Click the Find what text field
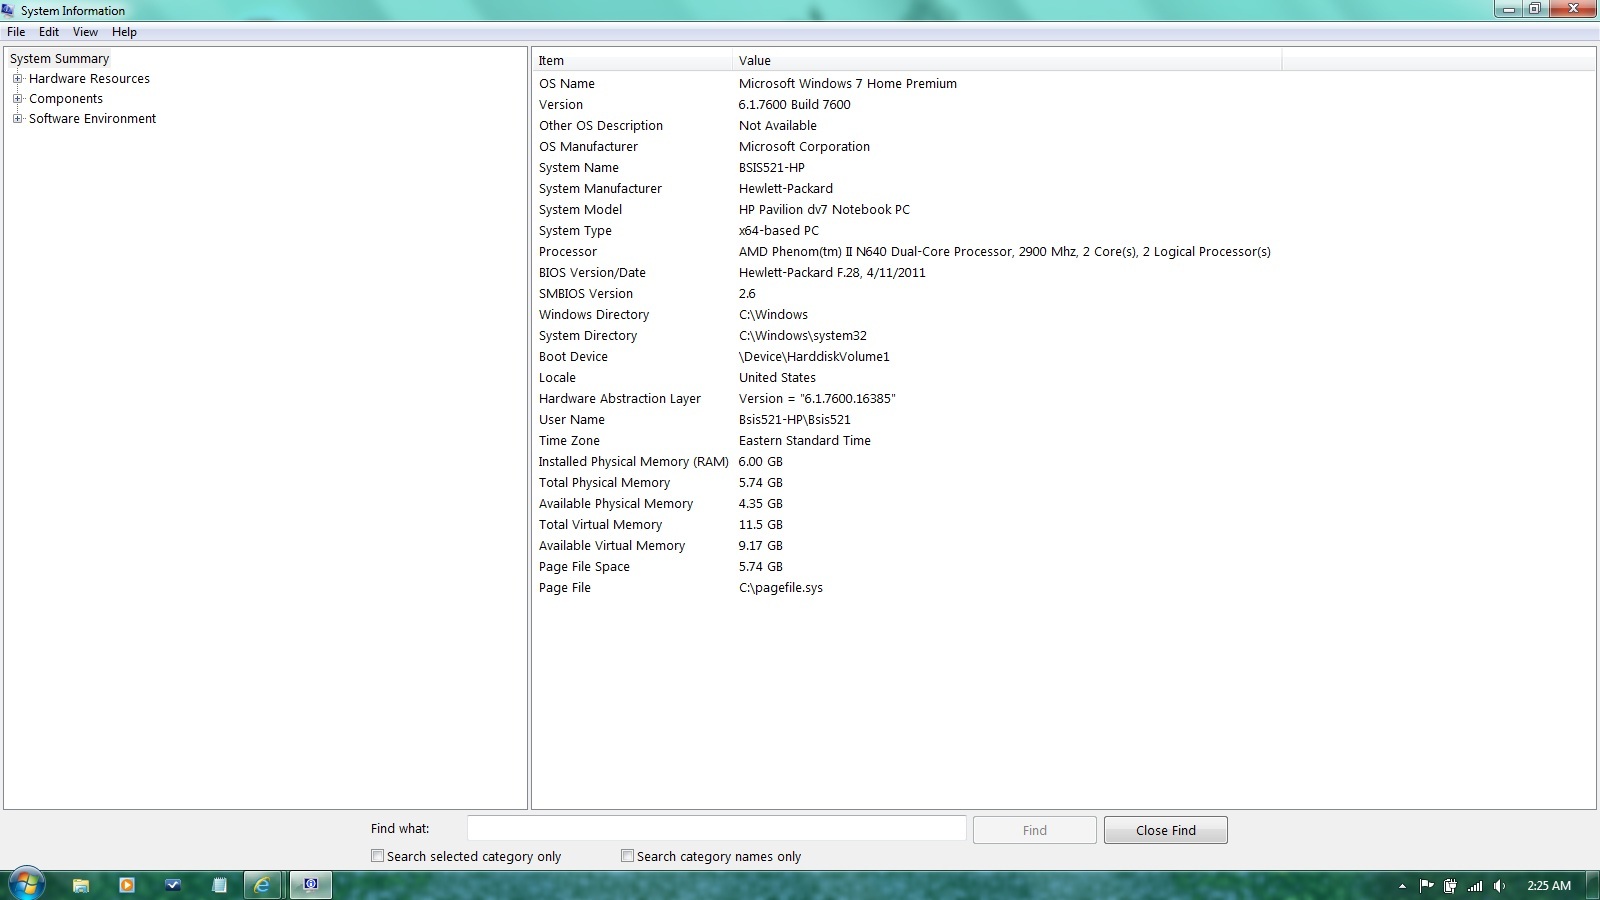The width and height of the screenshot is (1600, 900). pos(716,829)
